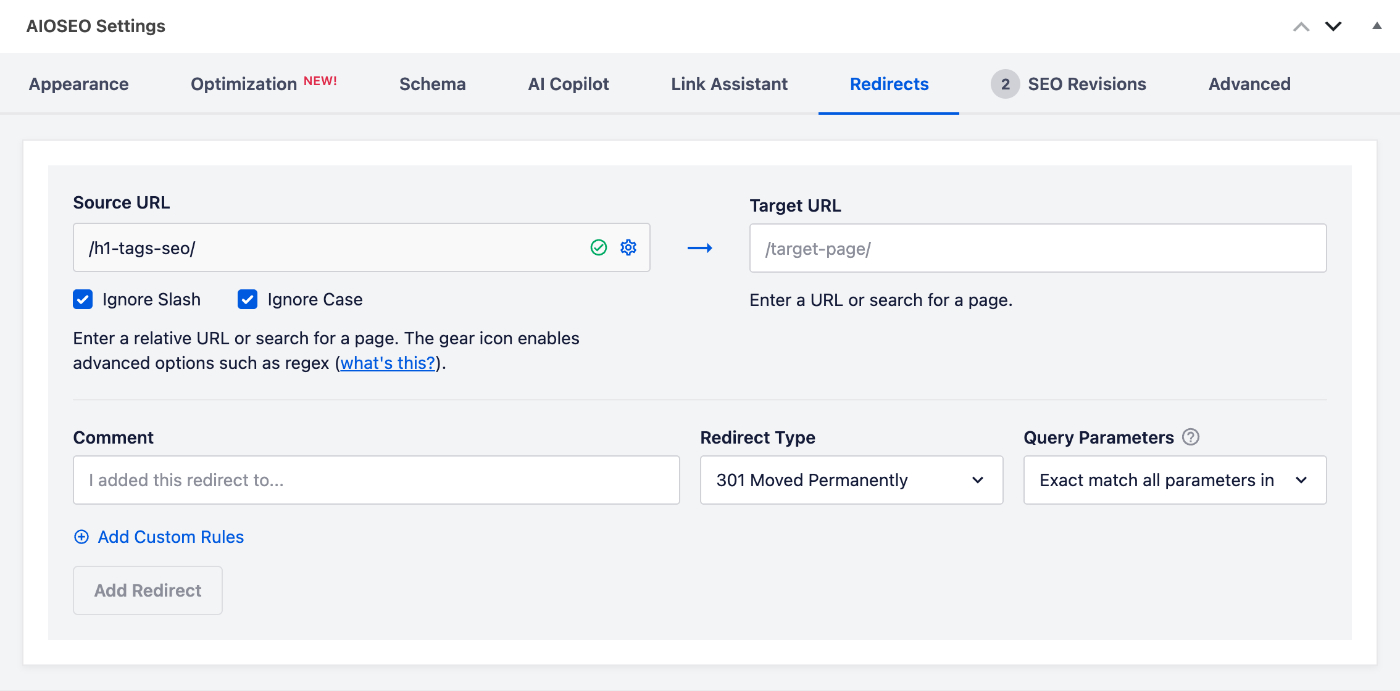Collapse the AIOSEO Settings panel
Image resolution: width=1400 pixels, height=691 pixels.
[x=1377, y=26]
